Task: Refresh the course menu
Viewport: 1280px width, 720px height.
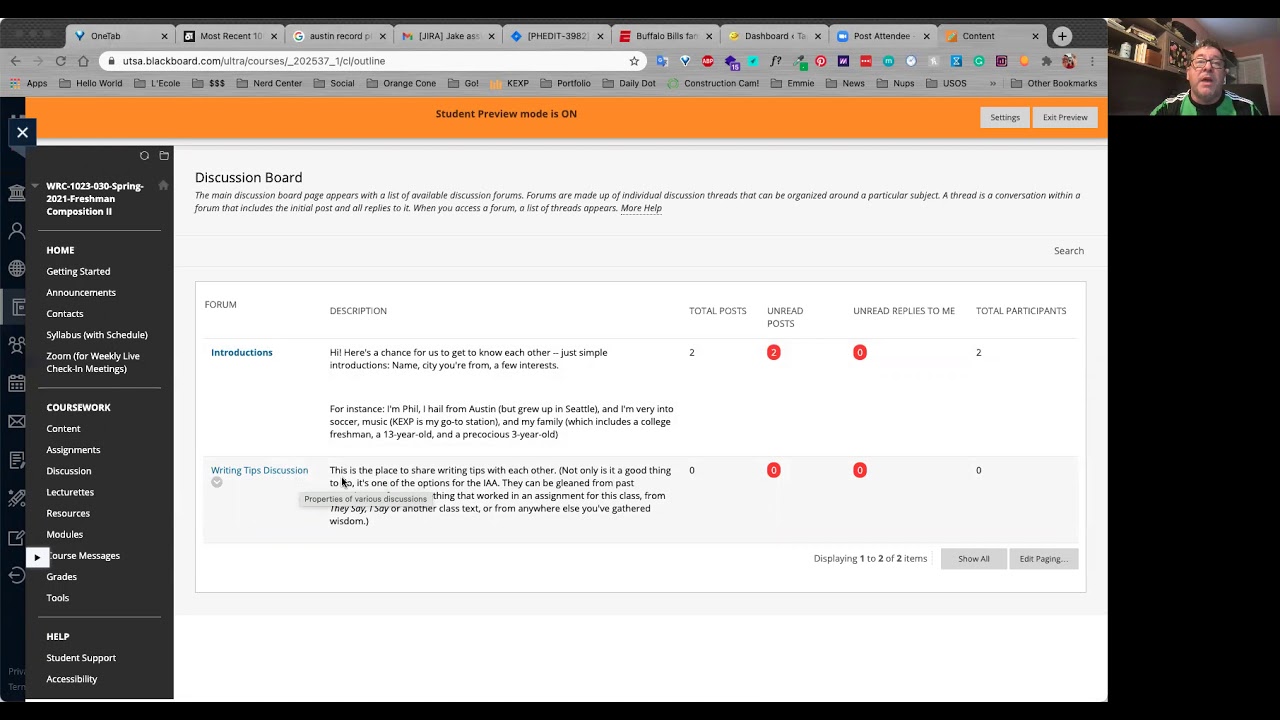Action: (144, 156)
